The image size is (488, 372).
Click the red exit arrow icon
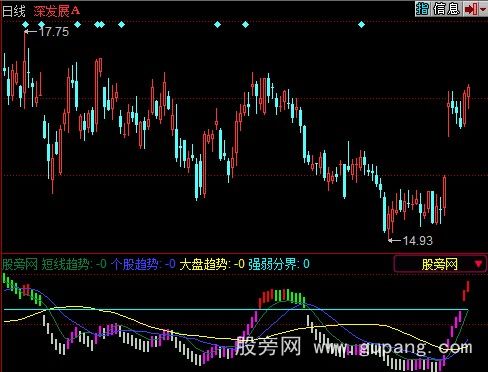(471, 9)
